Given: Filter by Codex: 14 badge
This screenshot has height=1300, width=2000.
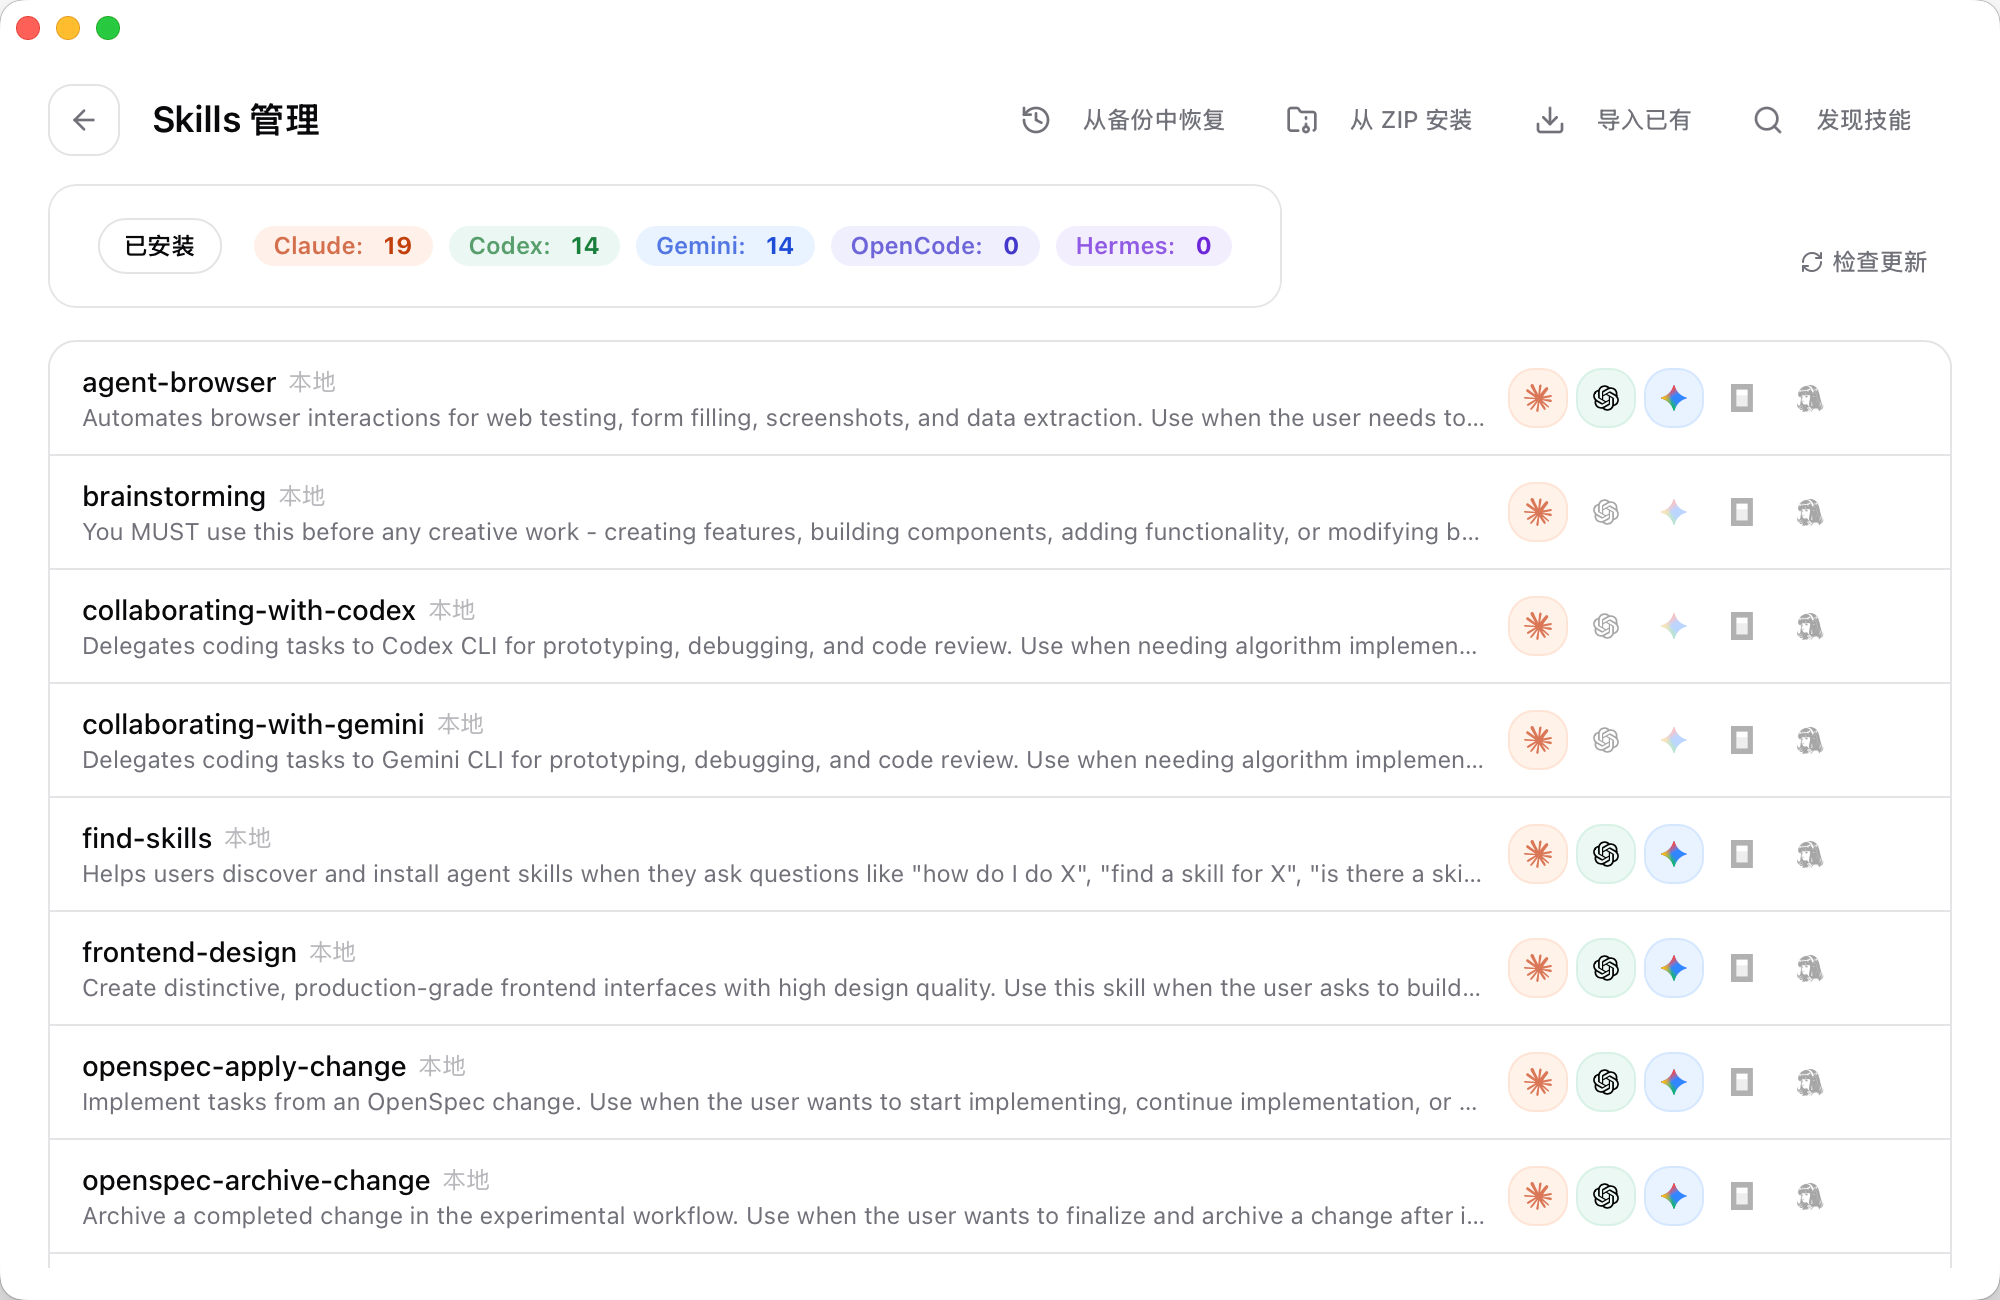Looking at the screenshot, I should pos(534,246).
